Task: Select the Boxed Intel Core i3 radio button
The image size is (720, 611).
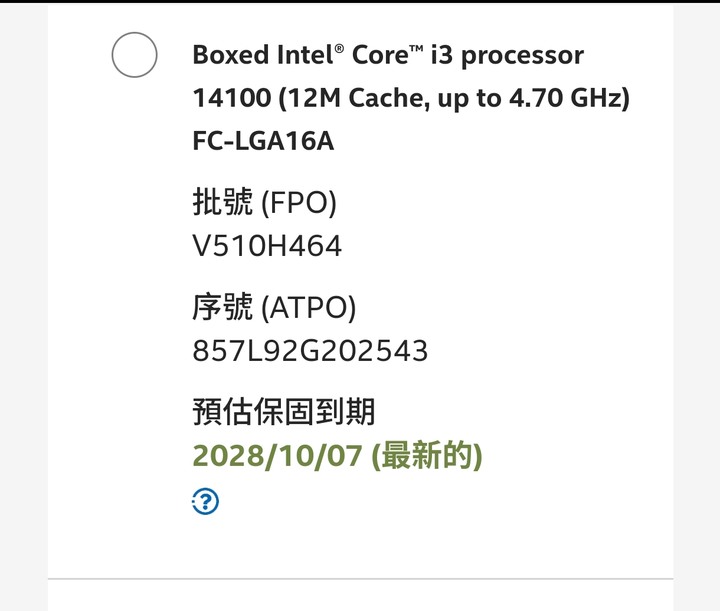Action: tap(135, 55)
